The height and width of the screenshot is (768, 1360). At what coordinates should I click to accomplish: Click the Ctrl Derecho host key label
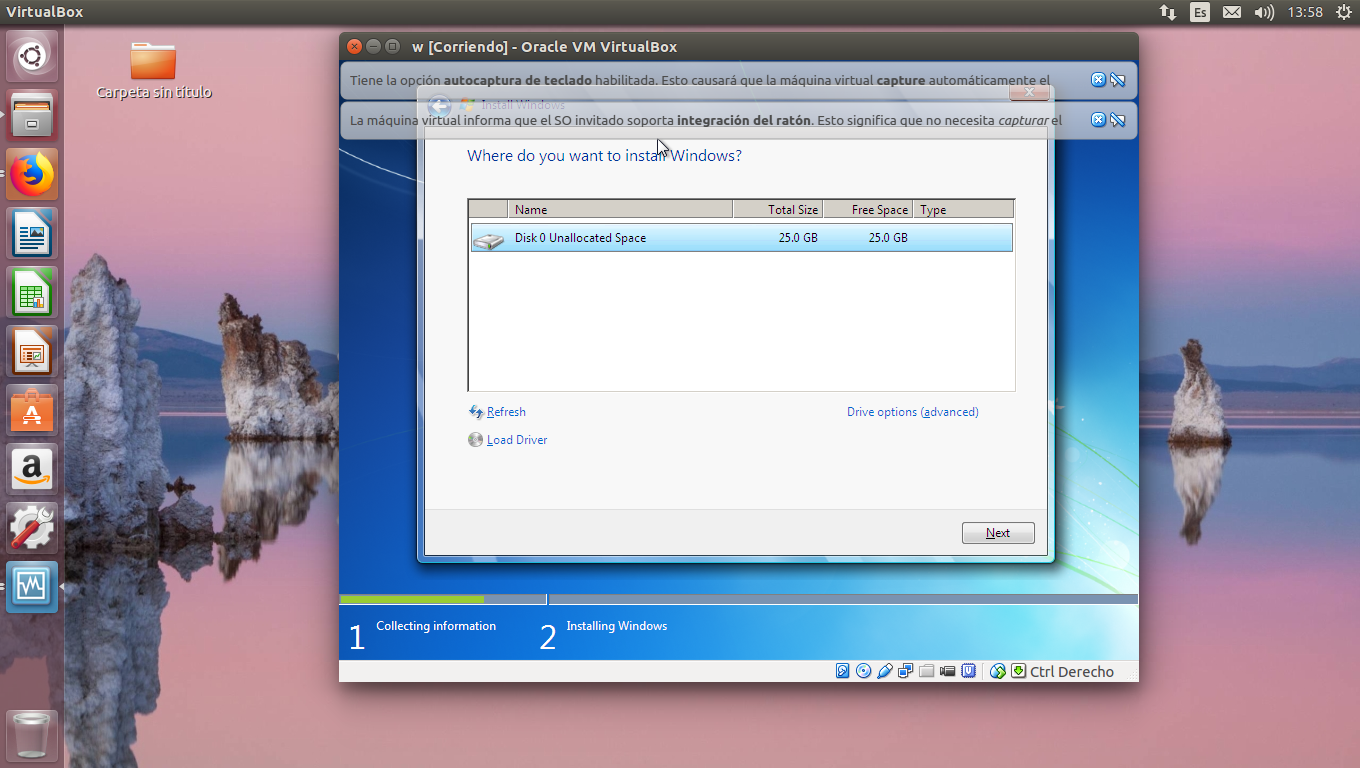click(x=1072, y=672)
